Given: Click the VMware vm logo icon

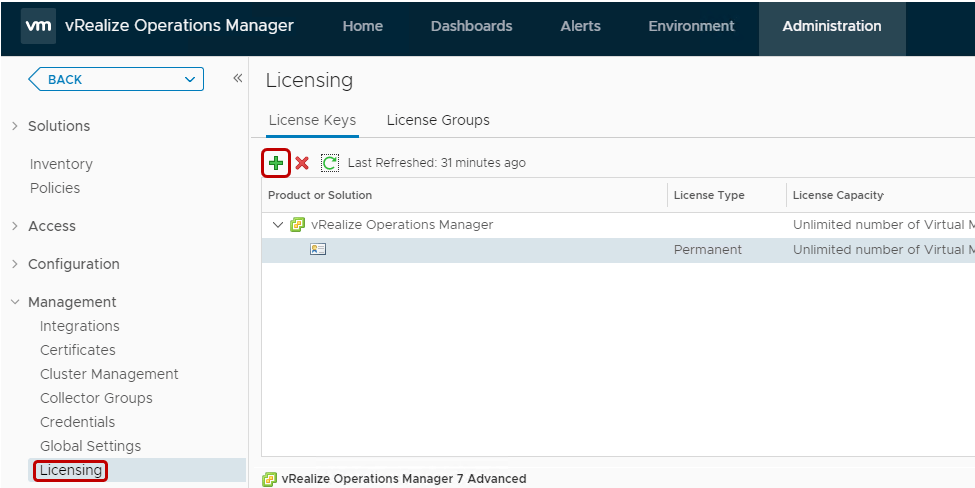Looking at the screenshot, I should (39, 26).
